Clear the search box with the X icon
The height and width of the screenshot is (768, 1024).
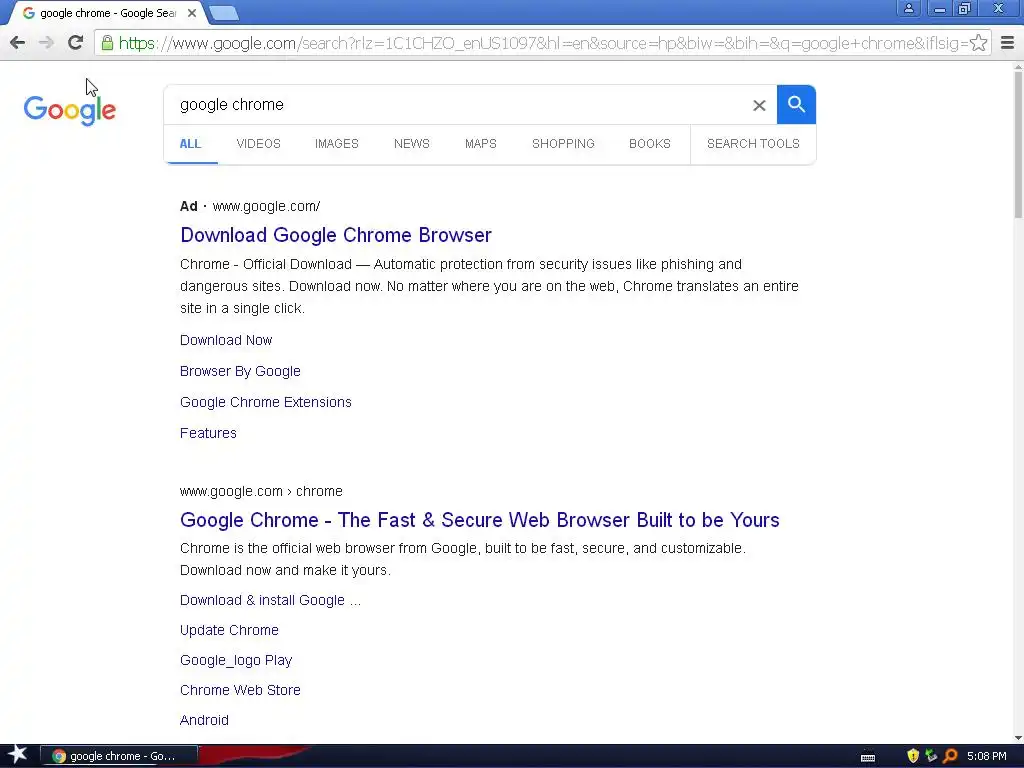(x=759, y=105)
